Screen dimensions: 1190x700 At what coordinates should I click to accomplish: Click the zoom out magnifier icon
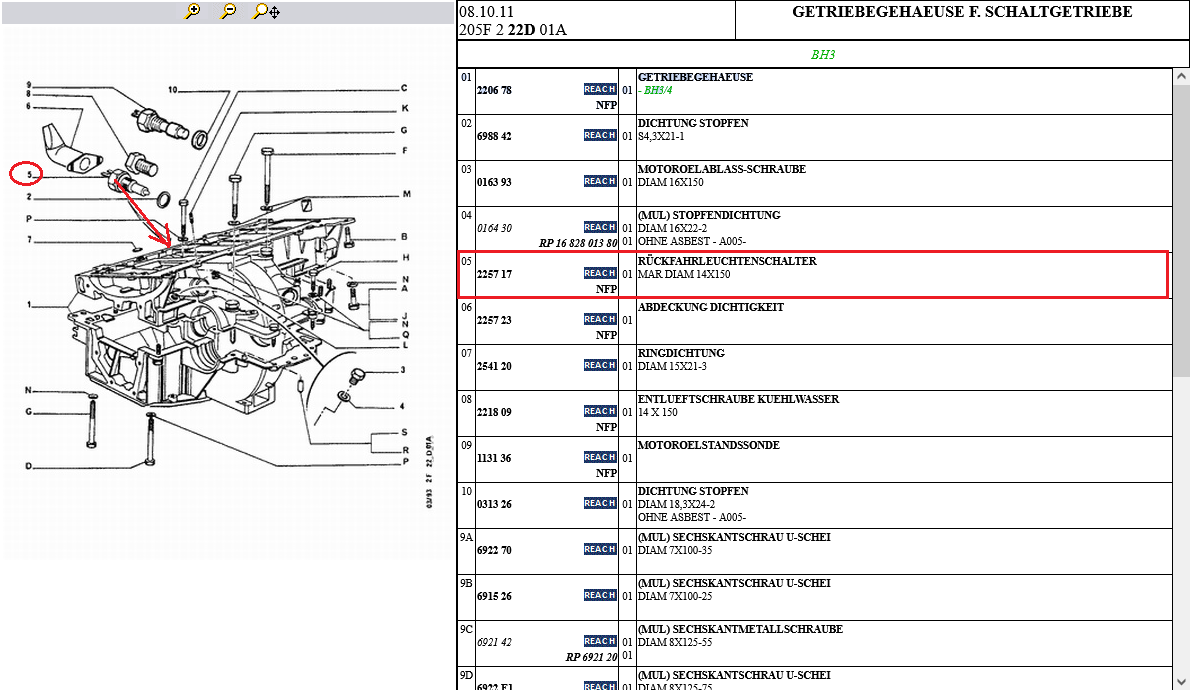pyautogui.click(x=229, y=11)
